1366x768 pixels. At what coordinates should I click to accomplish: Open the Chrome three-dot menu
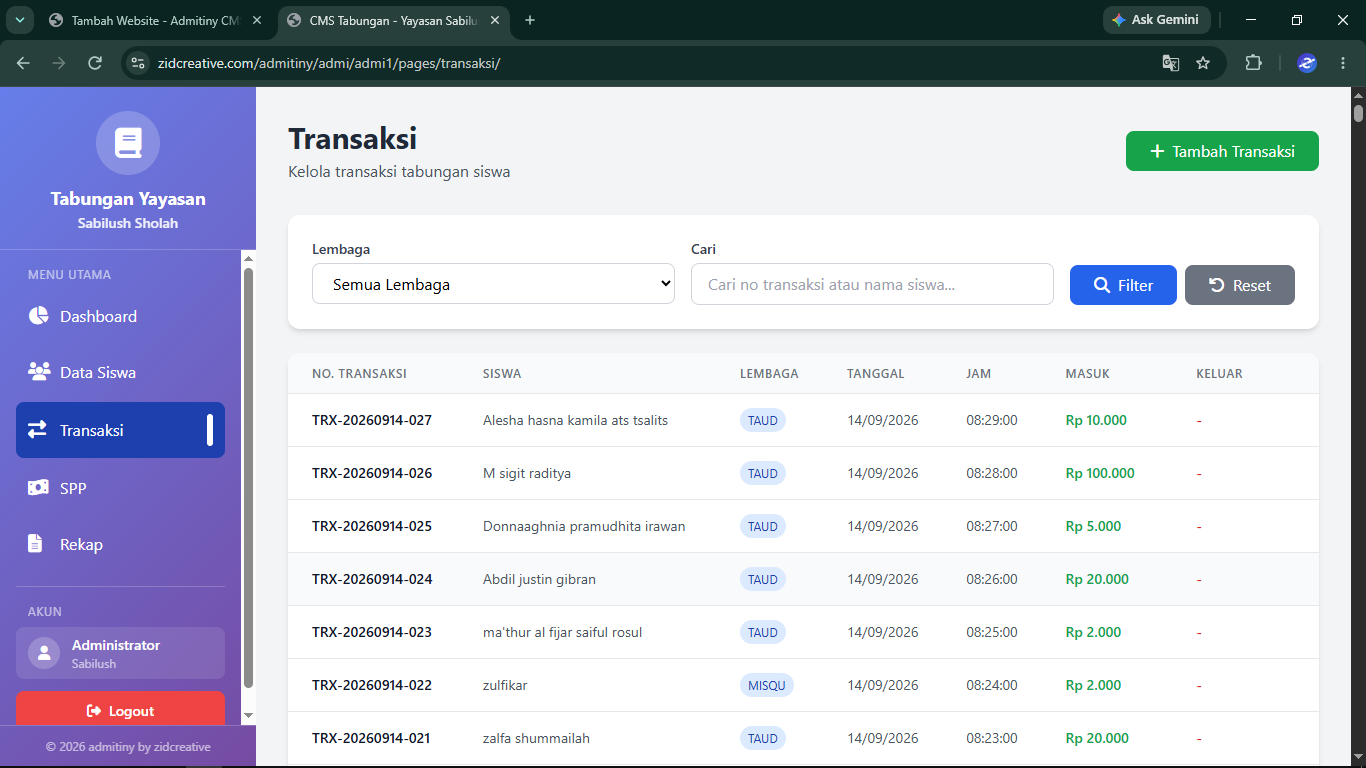point(1342,63)
